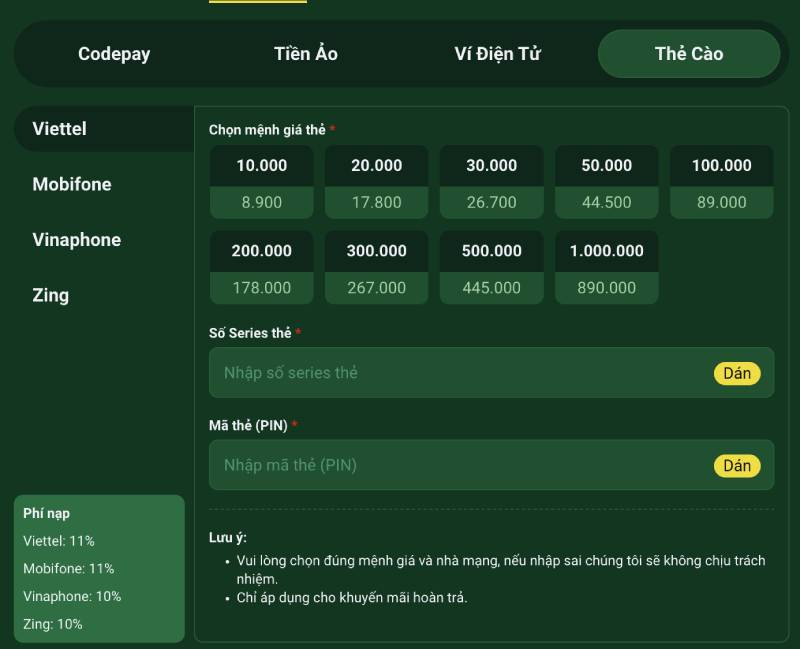This screenshot has width=800, height=649.
Task: Pick the 300.000 card option
Action: point(377,268)
